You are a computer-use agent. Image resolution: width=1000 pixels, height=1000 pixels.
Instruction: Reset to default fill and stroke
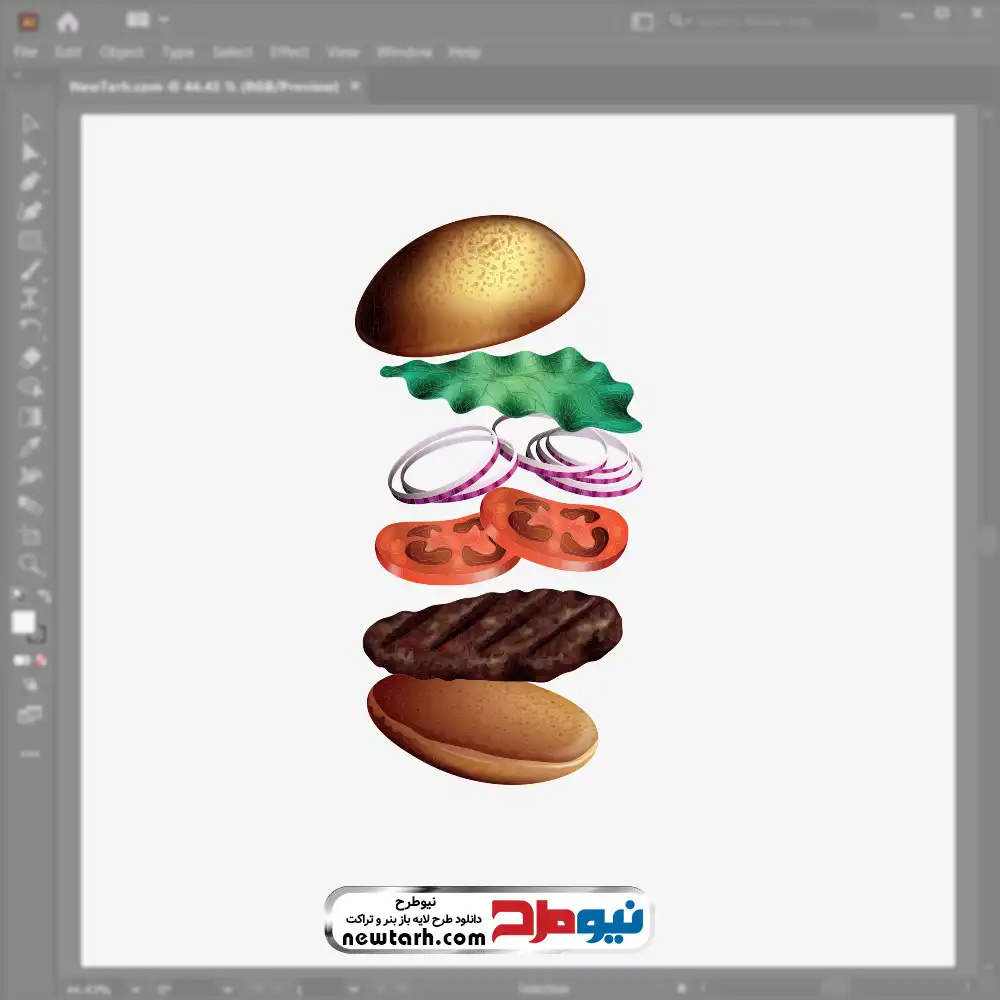17,597
